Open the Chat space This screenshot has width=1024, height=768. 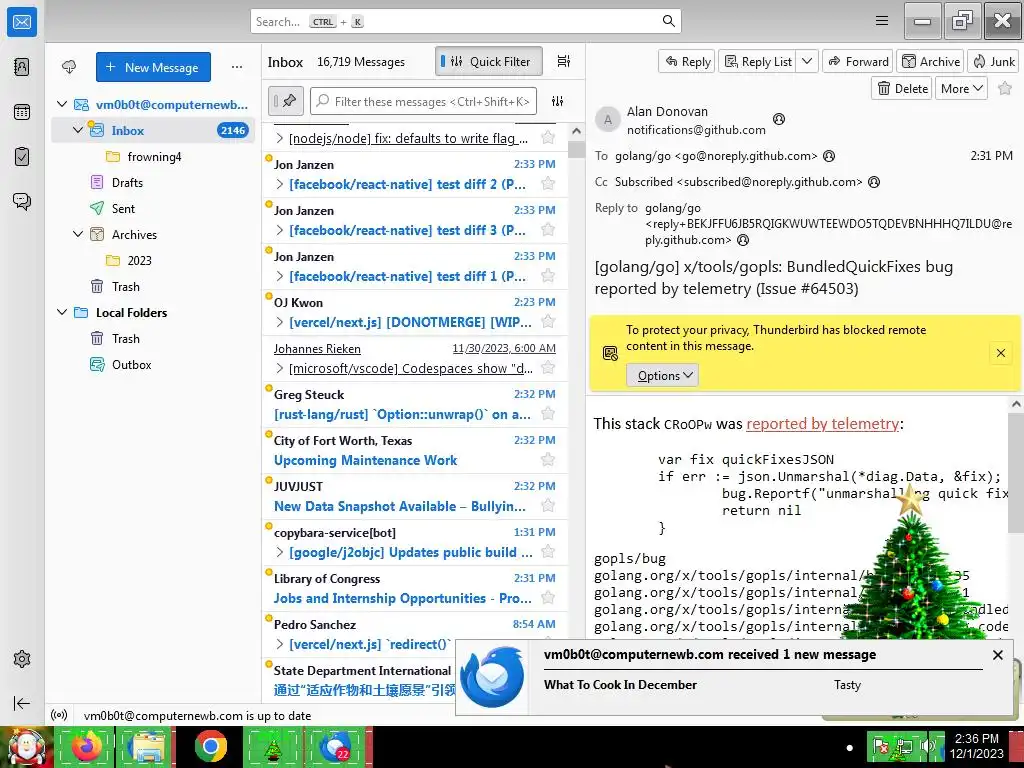pyautogui.click(x=22, y=201)
